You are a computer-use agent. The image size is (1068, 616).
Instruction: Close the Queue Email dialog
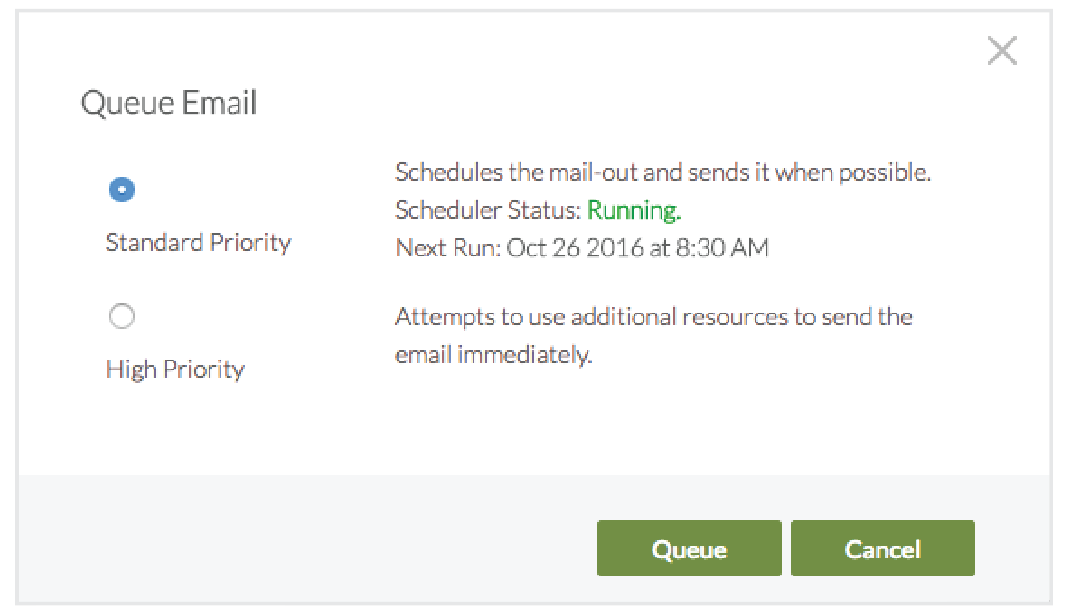(x=1001, y=51)
